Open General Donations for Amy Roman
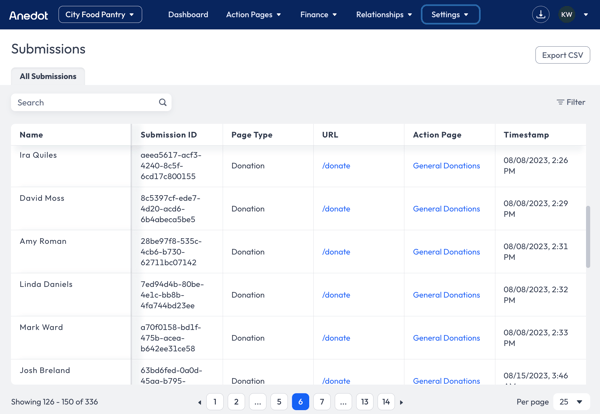 pos(446,252)
